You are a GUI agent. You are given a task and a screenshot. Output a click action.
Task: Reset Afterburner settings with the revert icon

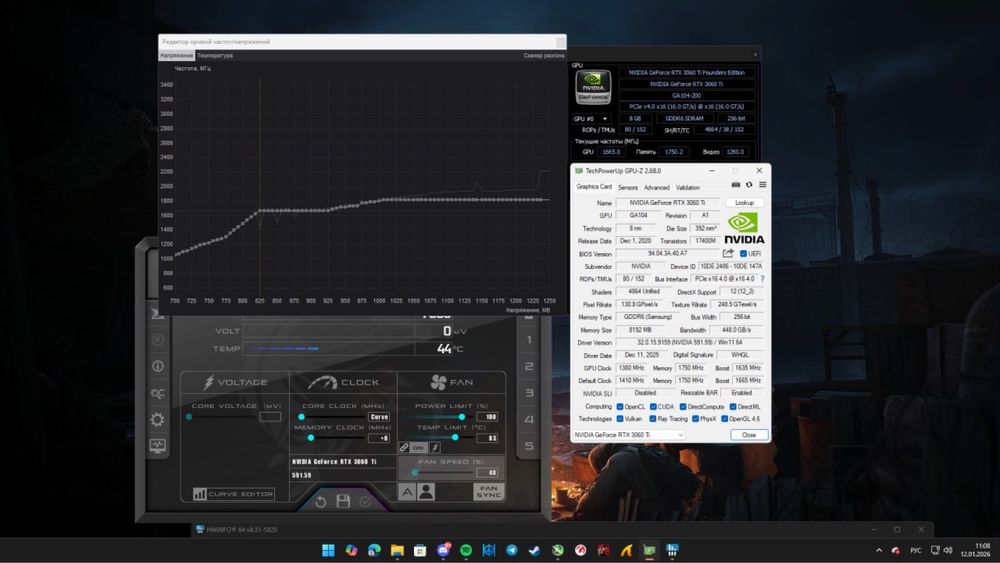(321, 502)
